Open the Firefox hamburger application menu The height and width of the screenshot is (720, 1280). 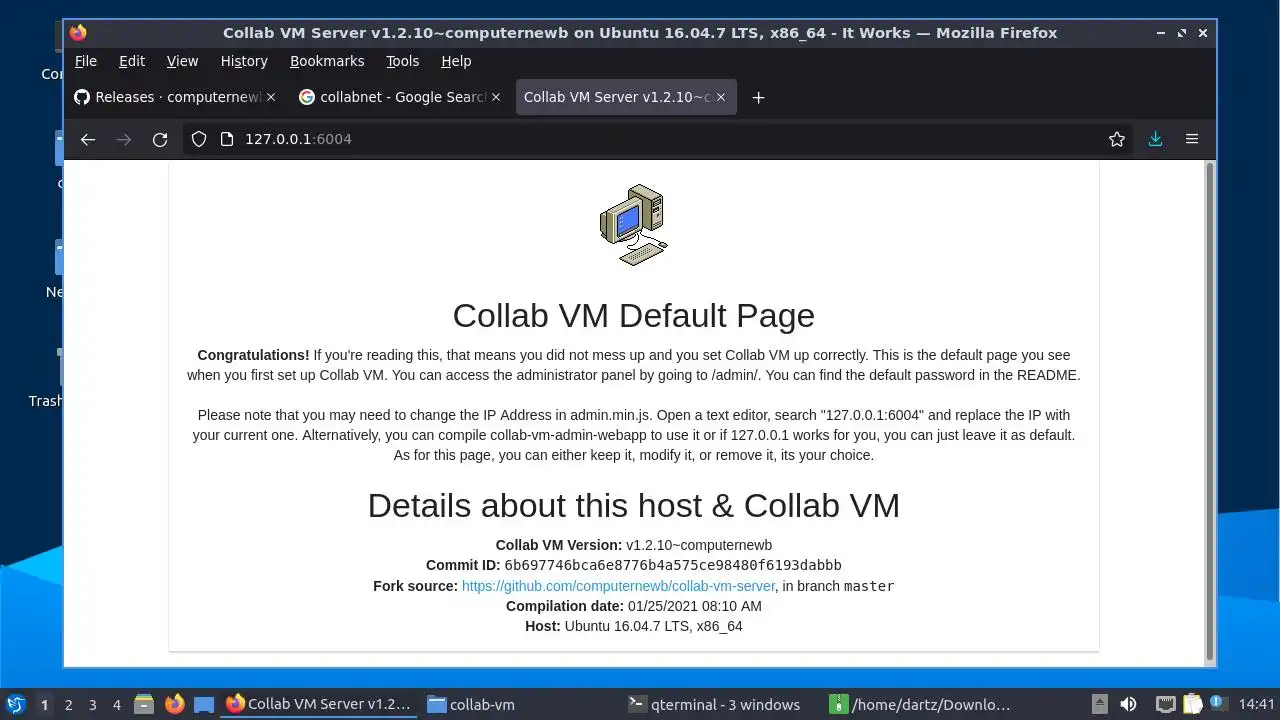pyautogui.click(x=1192, y=139)
